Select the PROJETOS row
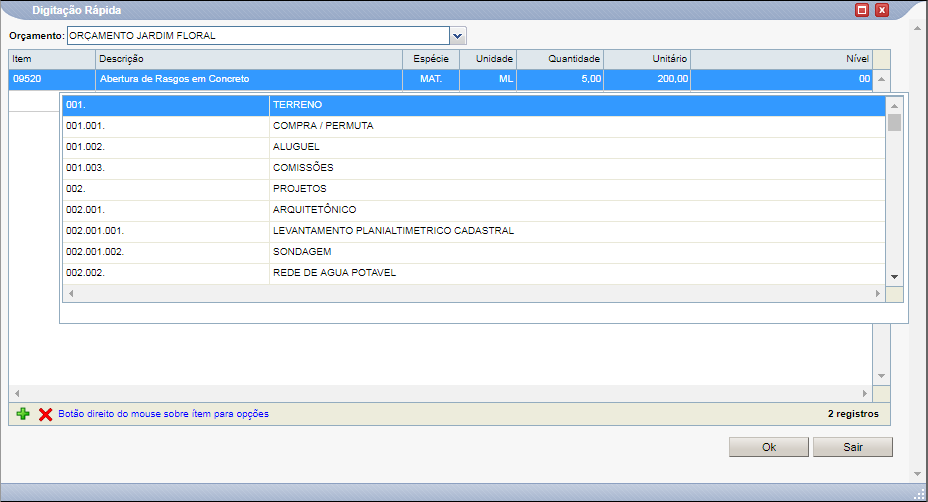Image resolution: width=928 pixels, height=502 pixels. coord(474,189)
